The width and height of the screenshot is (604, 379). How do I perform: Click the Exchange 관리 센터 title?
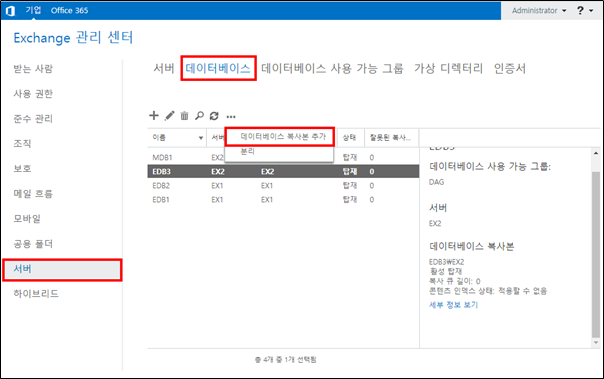73,38
